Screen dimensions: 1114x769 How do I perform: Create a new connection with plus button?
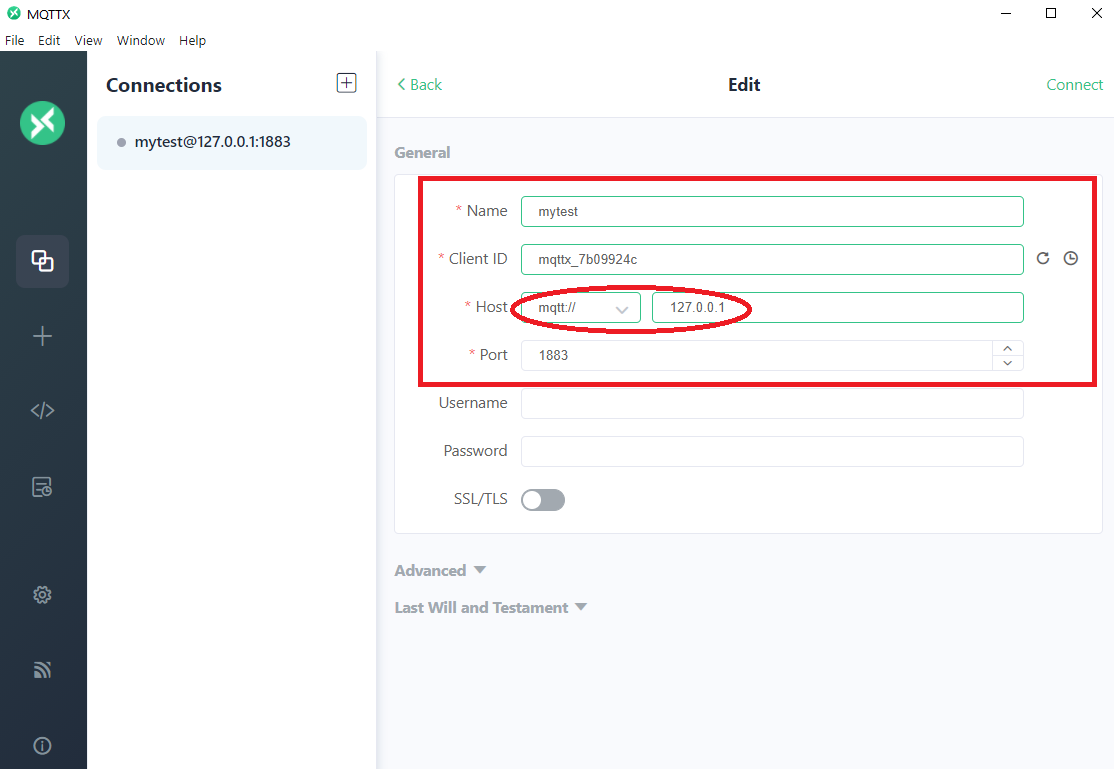coord(346,83)
